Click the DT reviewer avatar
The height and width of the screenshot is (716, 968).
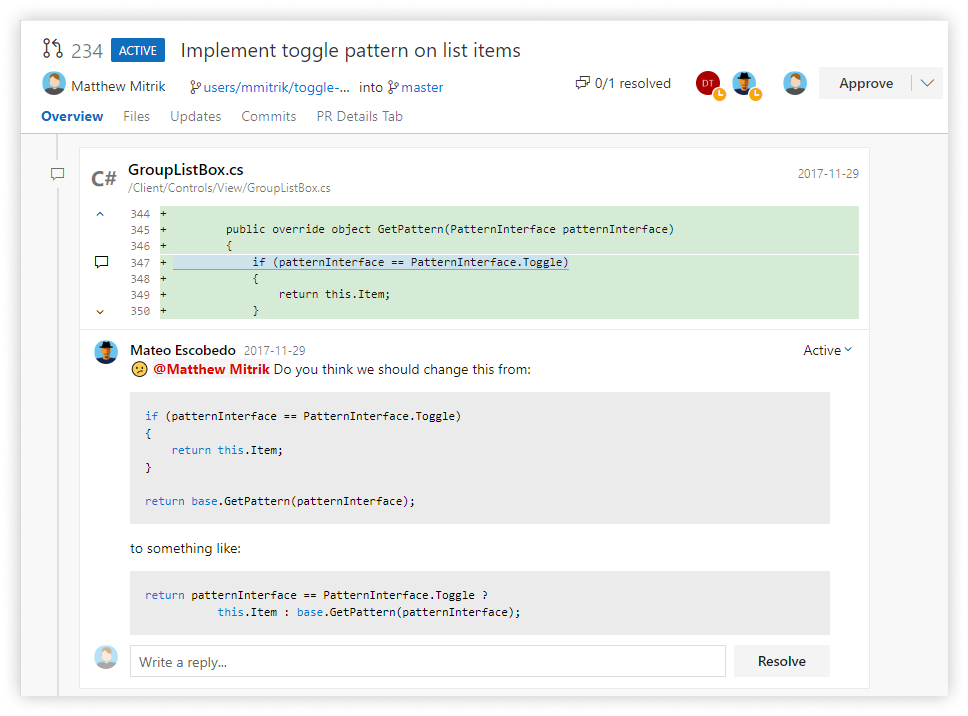tap(707, 83)
